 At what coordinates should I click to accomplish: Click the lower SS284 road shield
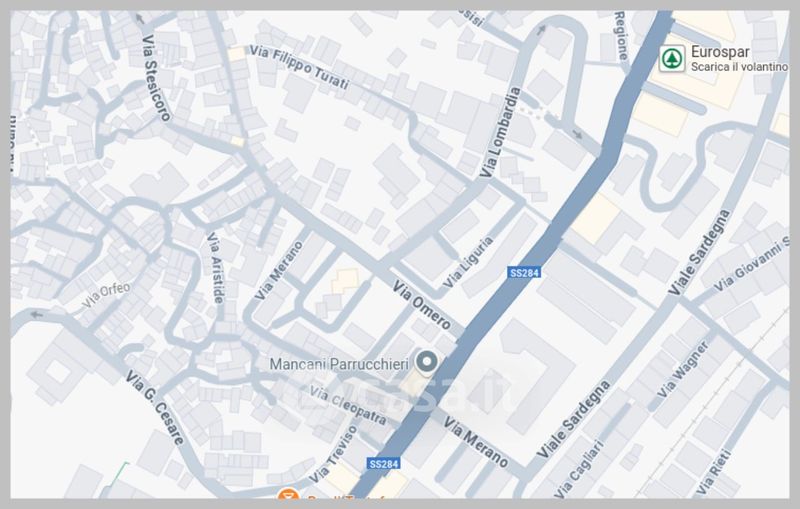(x=384, y=464)
